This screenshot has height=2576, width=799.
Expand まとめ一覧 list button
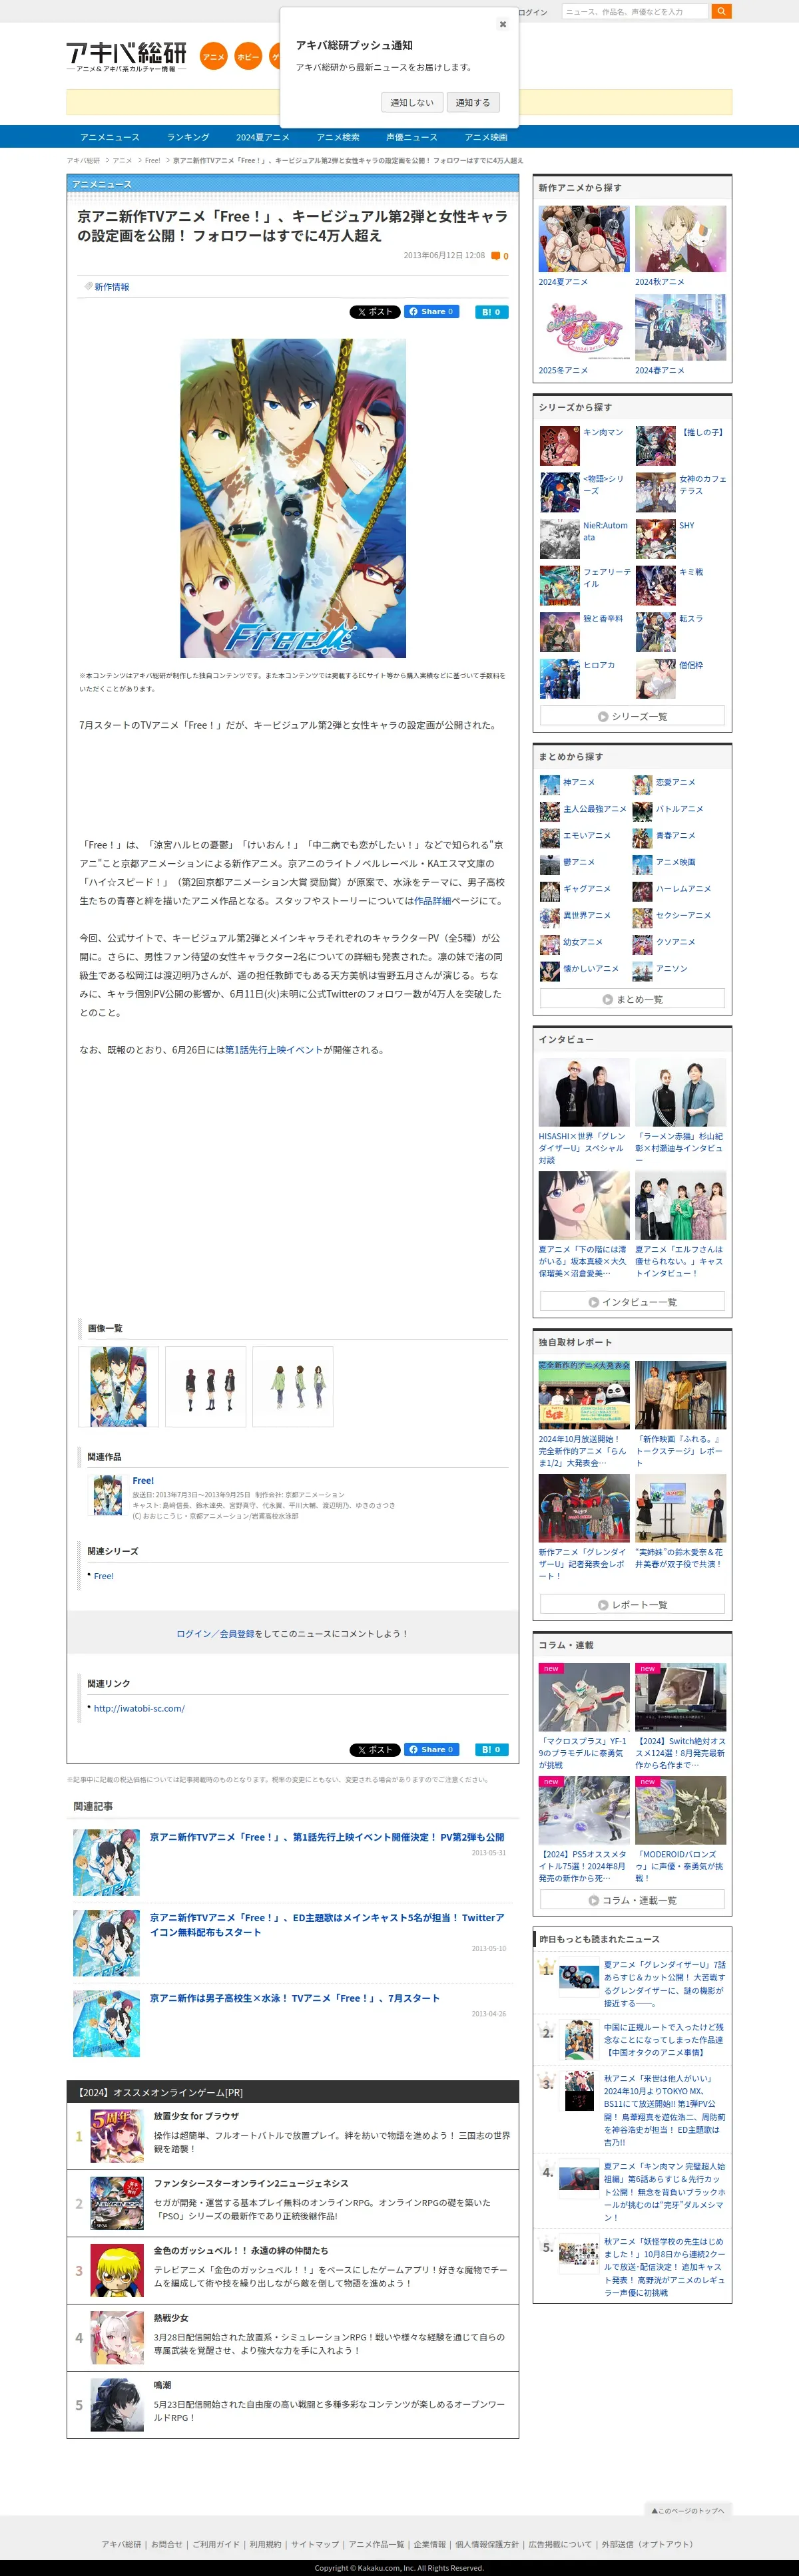coord(632,999)
